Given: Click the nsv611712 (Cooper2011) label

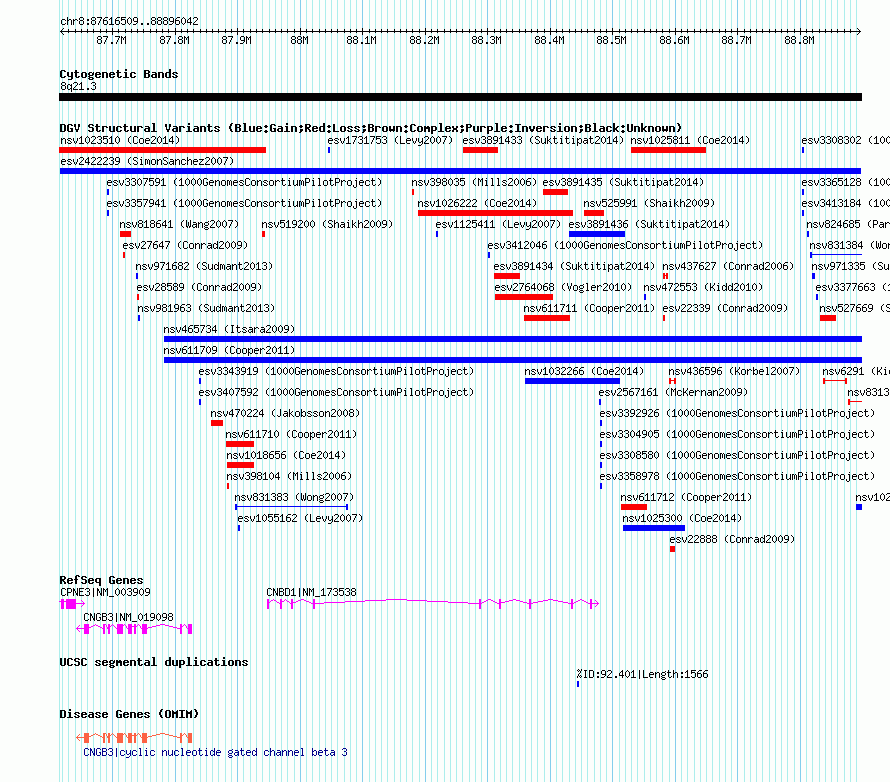Looking at the screenshot, I should click(x=686, y=497).
